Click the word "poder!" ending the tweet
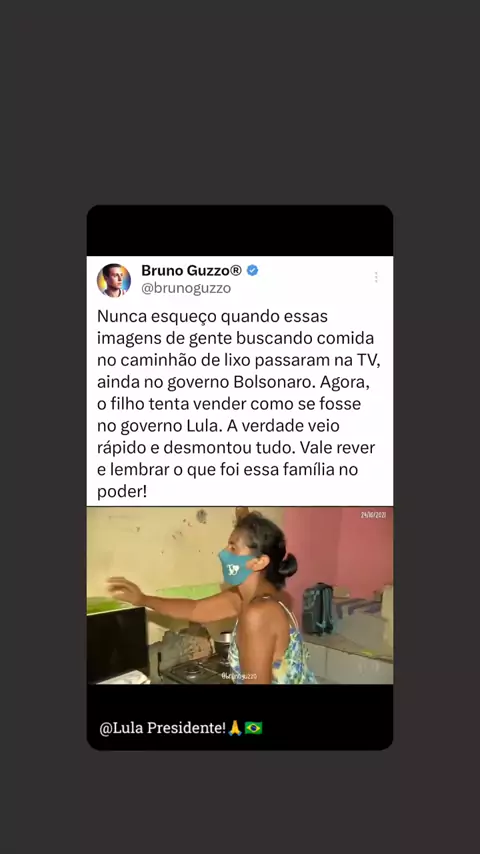 pos(123,492)
